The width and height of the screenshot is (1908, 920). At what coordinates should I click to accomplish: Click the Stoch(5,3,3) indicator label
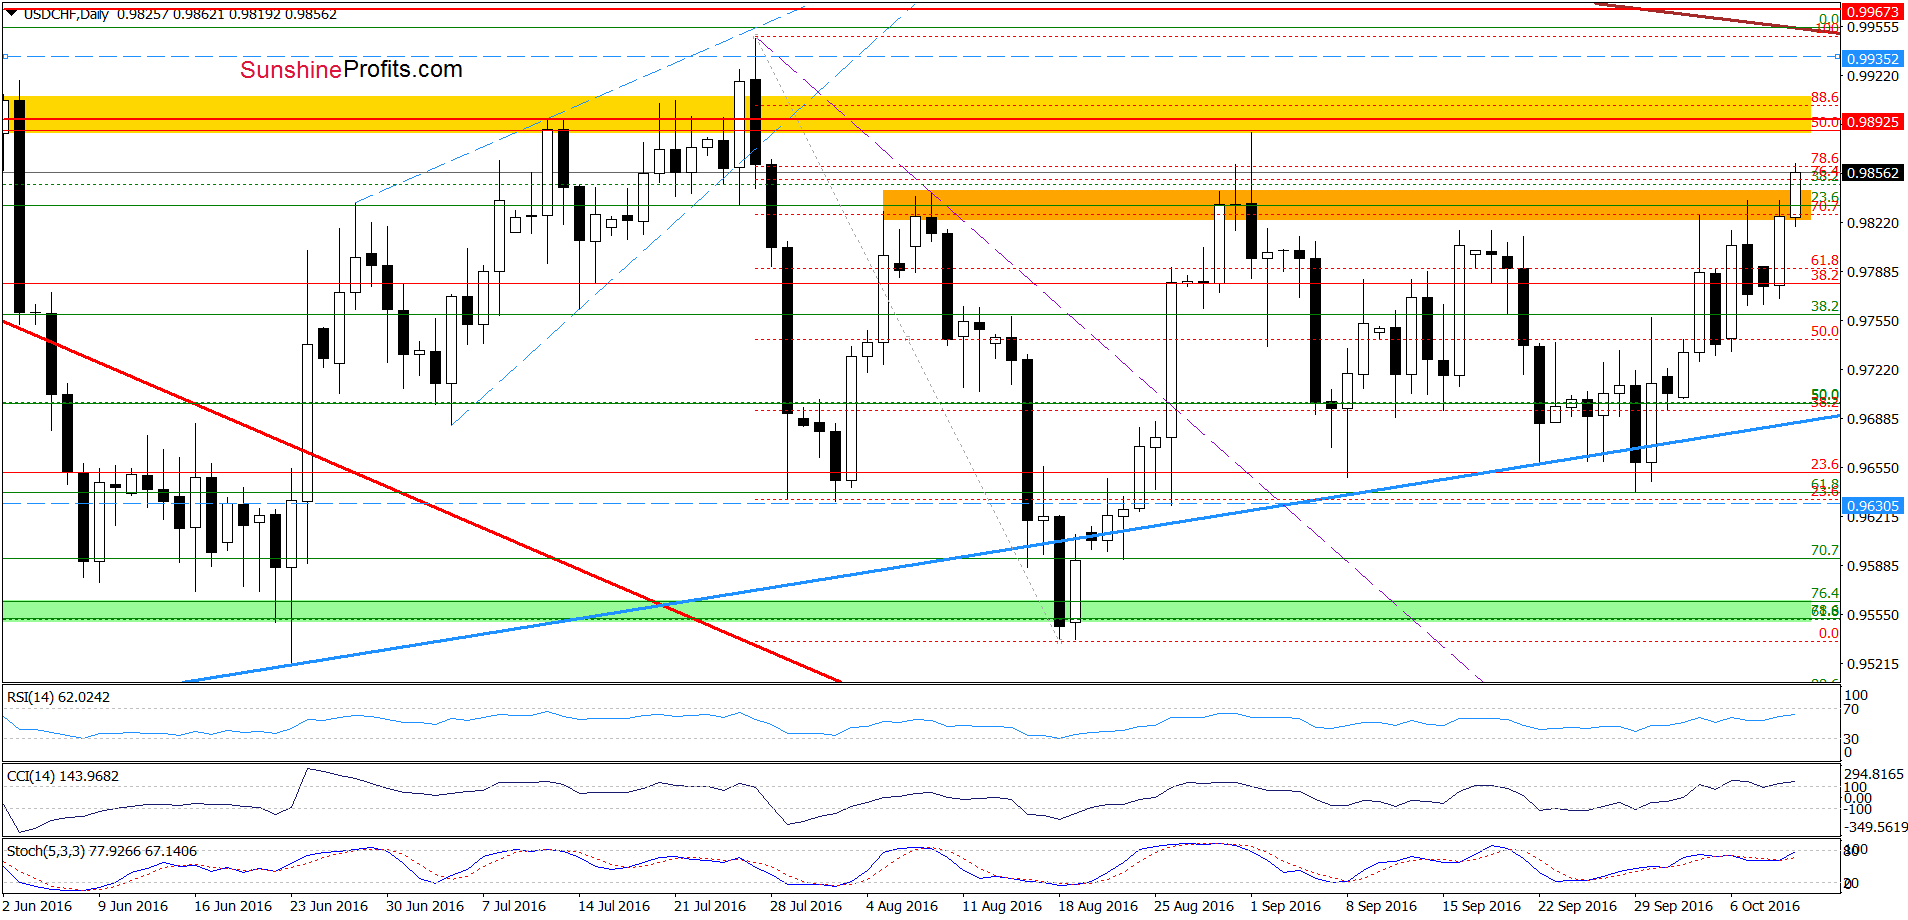[x=102, y=851]
